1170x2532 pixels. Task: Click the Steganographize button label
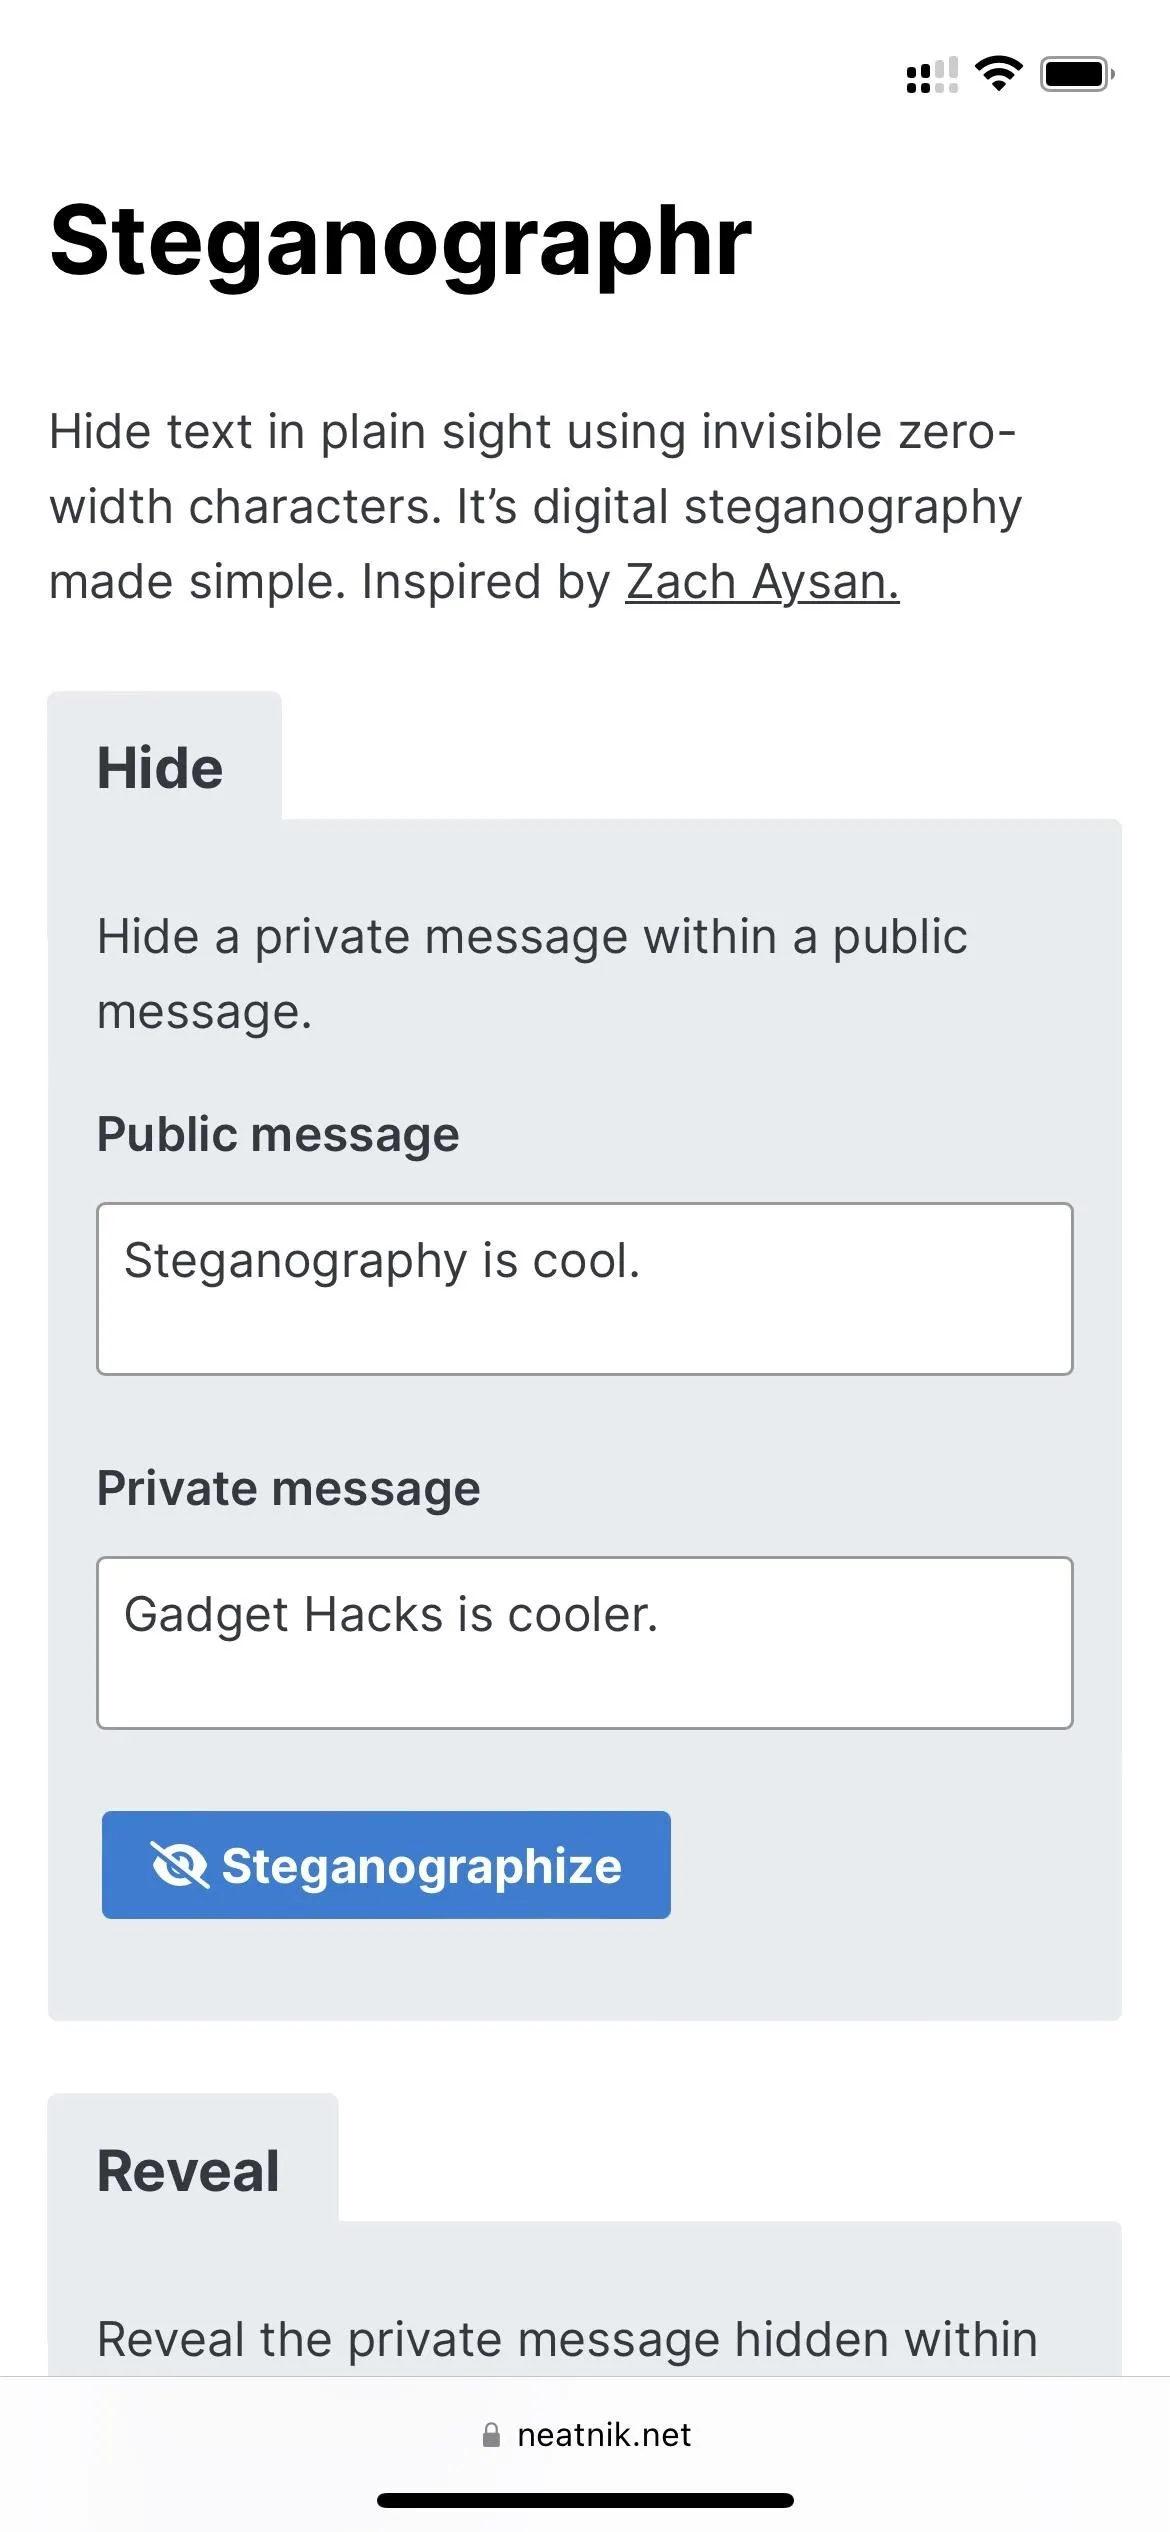pos(422,1866)
